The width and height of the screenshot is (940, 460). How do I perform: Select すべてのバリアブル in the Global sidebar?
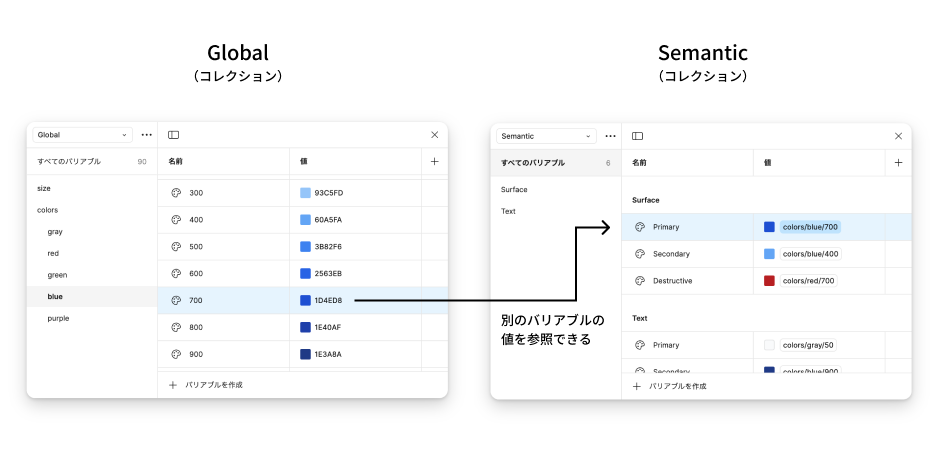coord(71,161)
